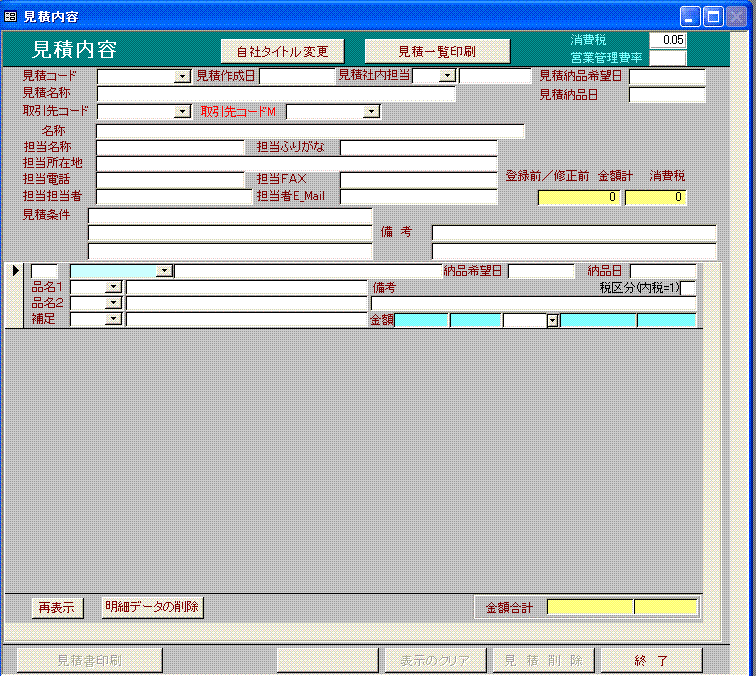Click the detail row 納品希望日 field

coord(541,271)
